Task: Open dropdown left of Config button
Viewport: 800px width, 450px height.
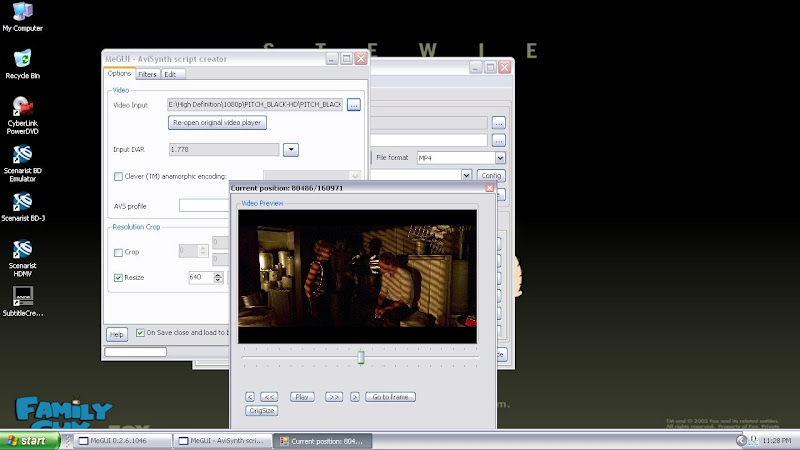Action: [466, 176]
